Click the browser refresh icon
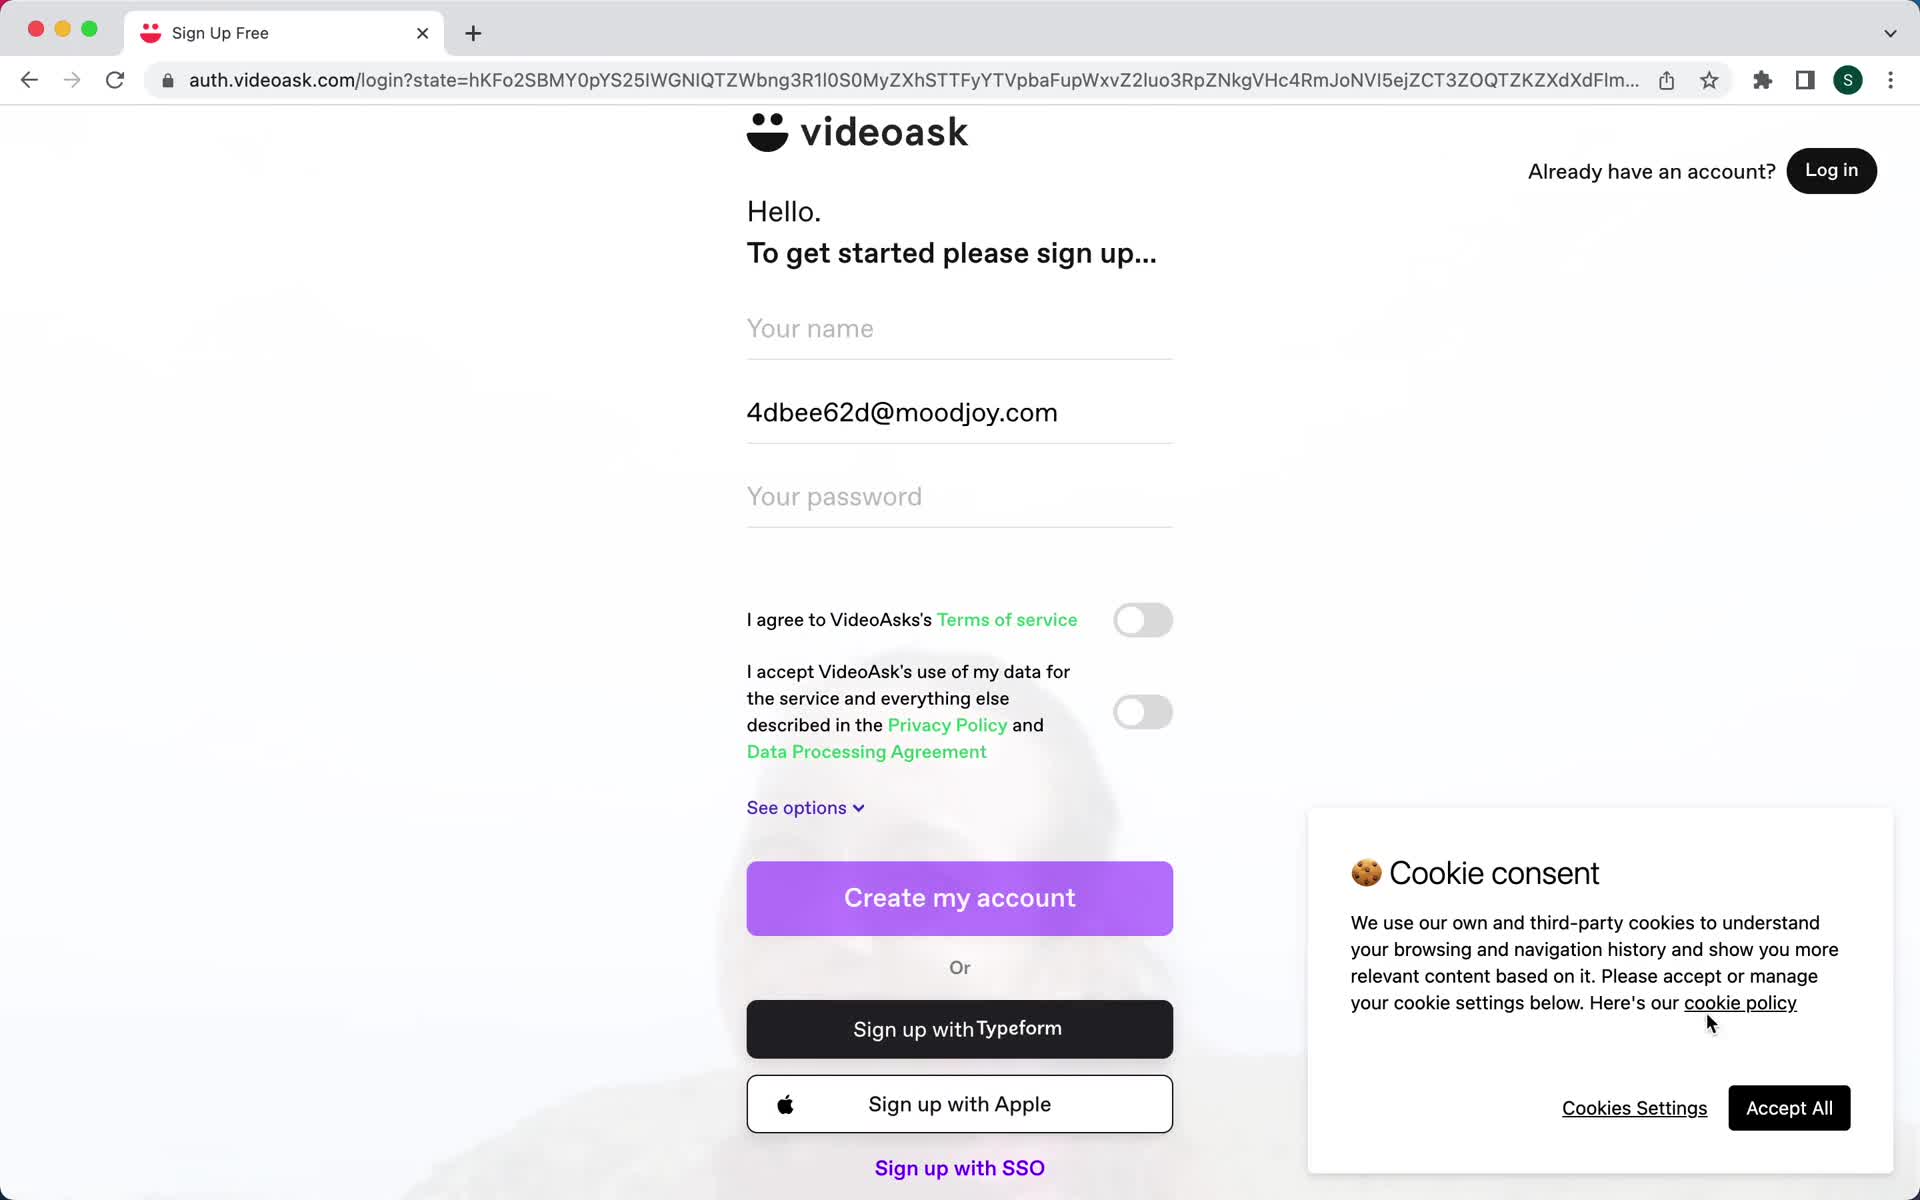Screen dimensions: 1920x1200 click(116, 80)
